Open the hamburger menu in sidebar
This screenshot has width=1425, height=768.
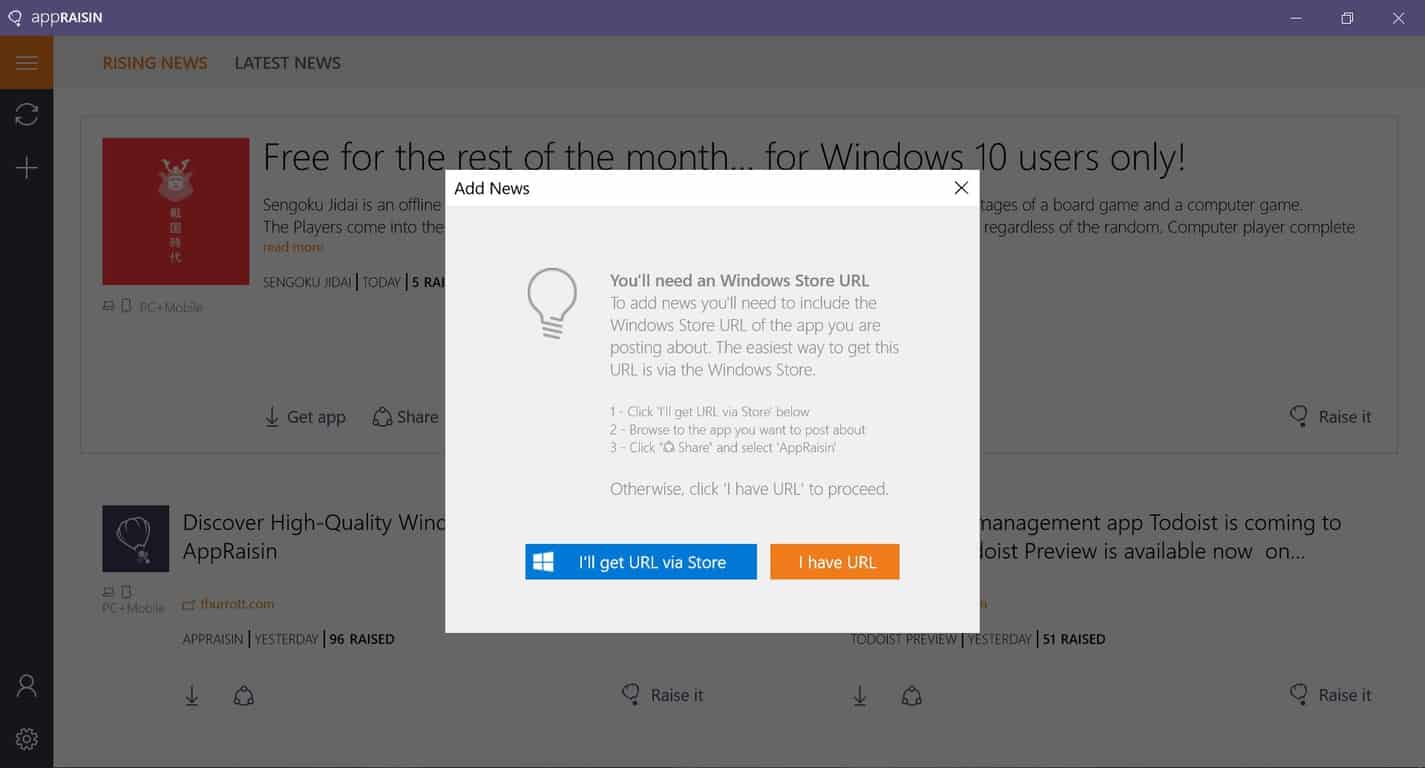tap(27, 63)
